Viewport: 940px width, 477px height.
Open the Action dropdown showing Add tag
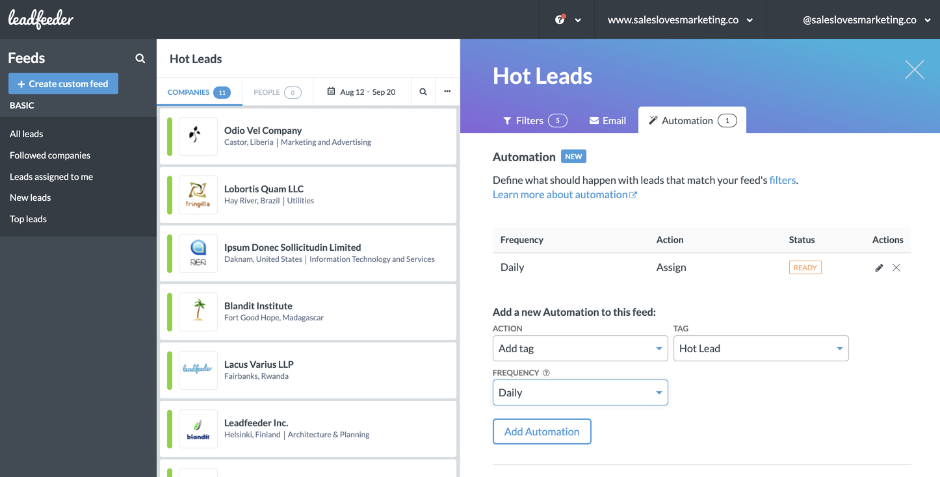click(580, 348)
